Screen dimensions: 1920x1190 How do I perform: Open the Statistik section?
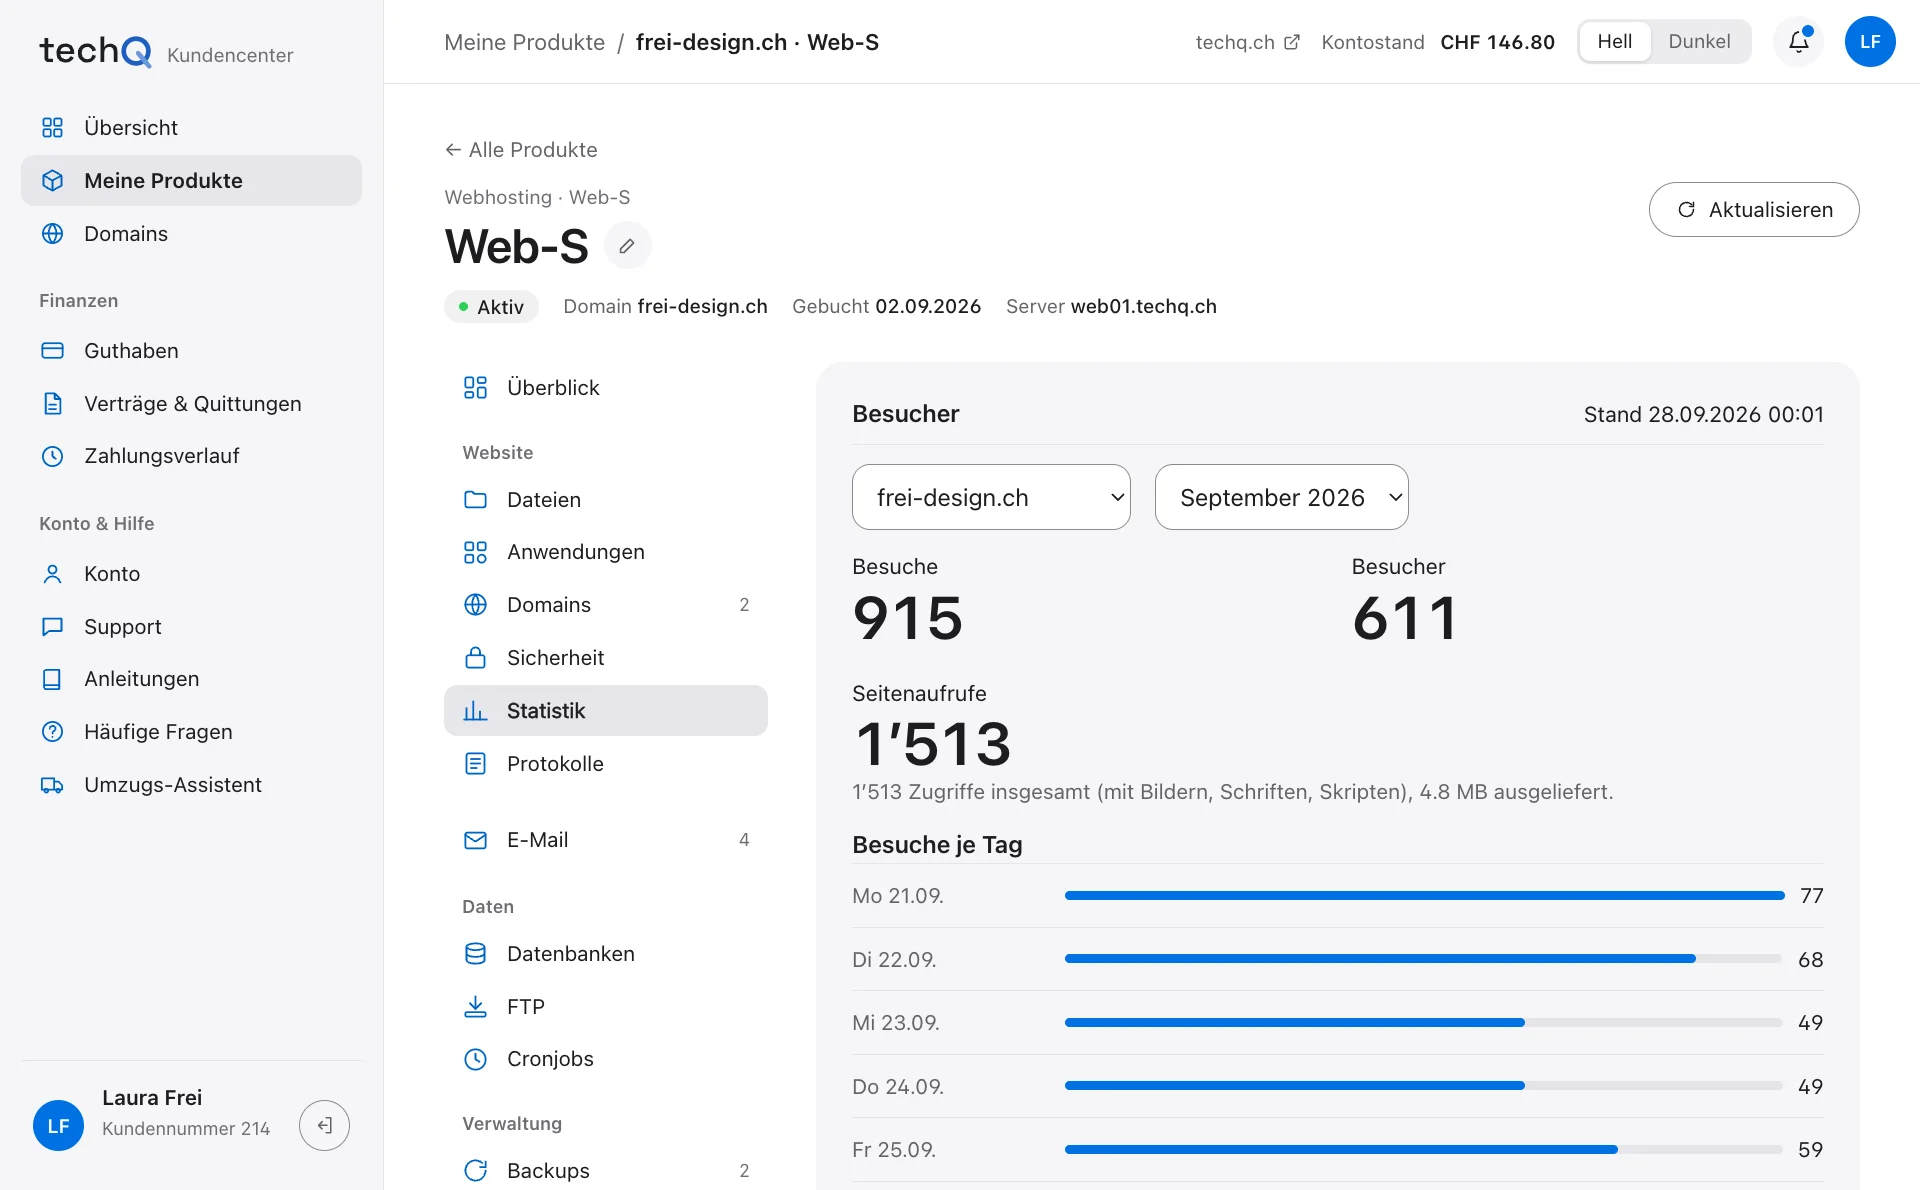coord(606,711)
